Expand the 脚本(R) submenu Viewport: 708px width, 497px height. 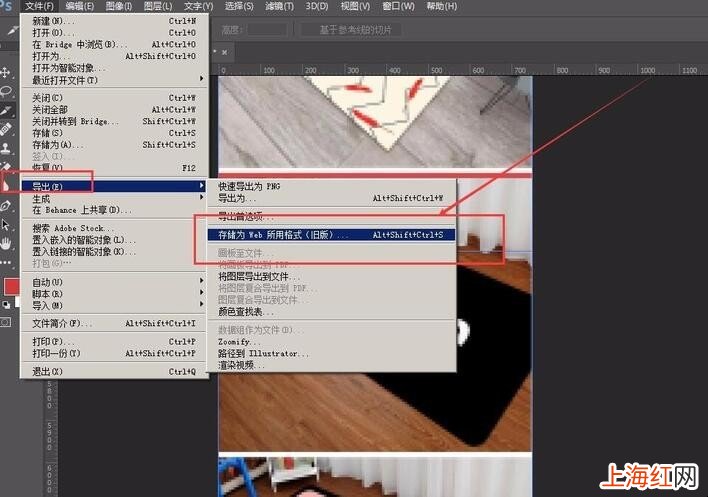[114, 294]
